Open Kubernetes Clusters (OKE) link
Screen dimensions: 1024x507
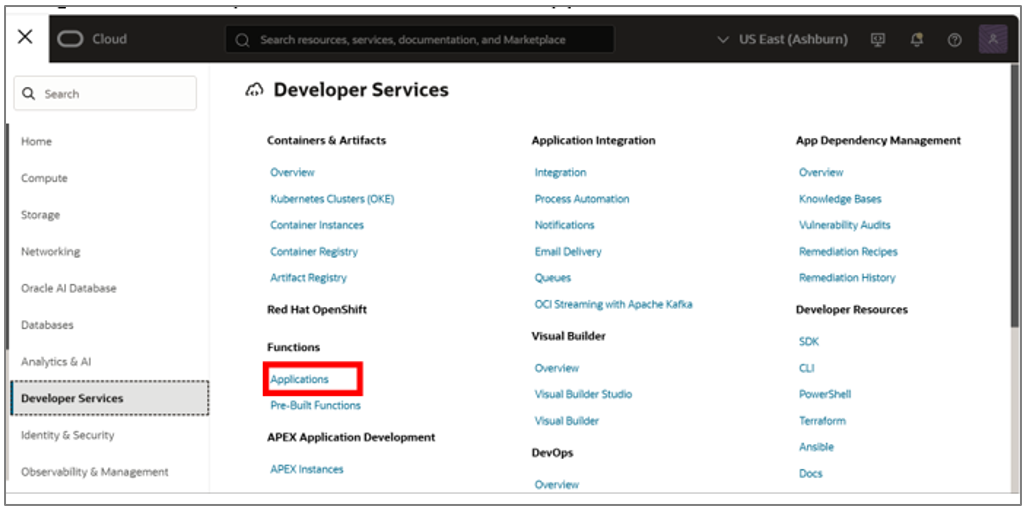pos(332,199)
